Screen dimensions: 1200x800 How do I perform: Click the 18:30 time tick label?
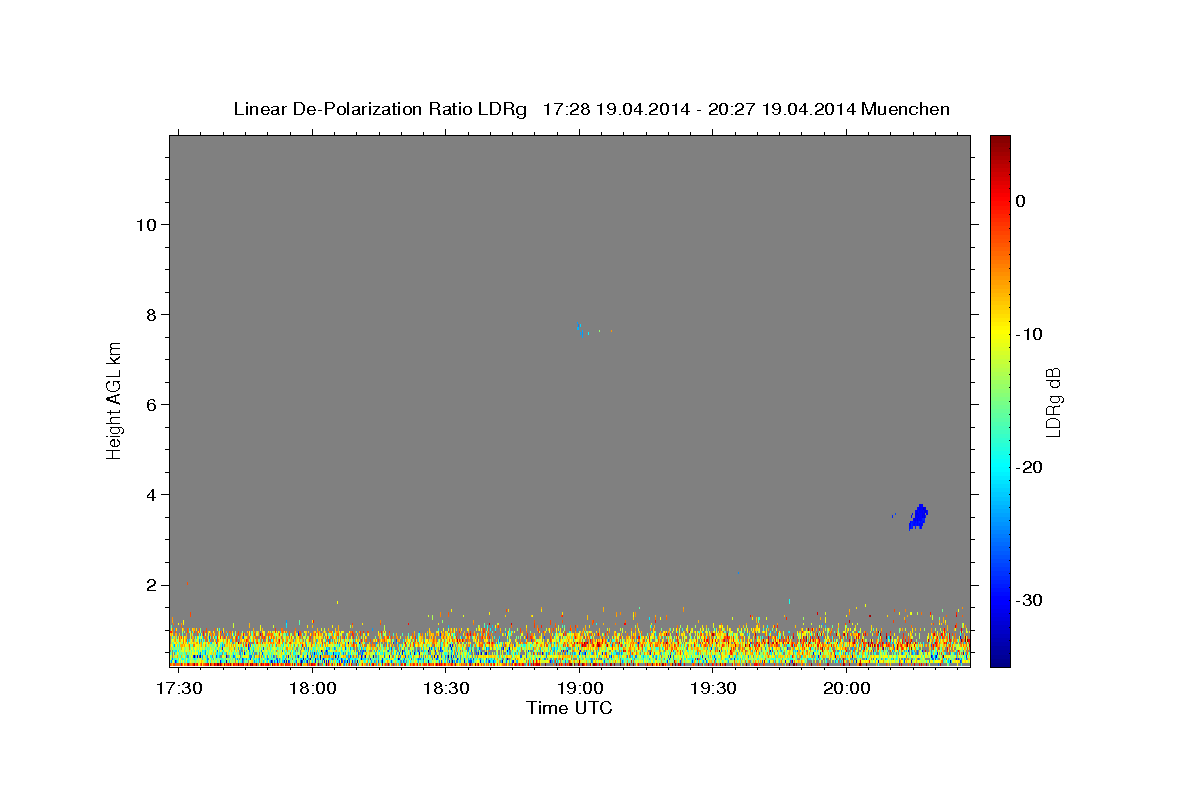[446, 689]
